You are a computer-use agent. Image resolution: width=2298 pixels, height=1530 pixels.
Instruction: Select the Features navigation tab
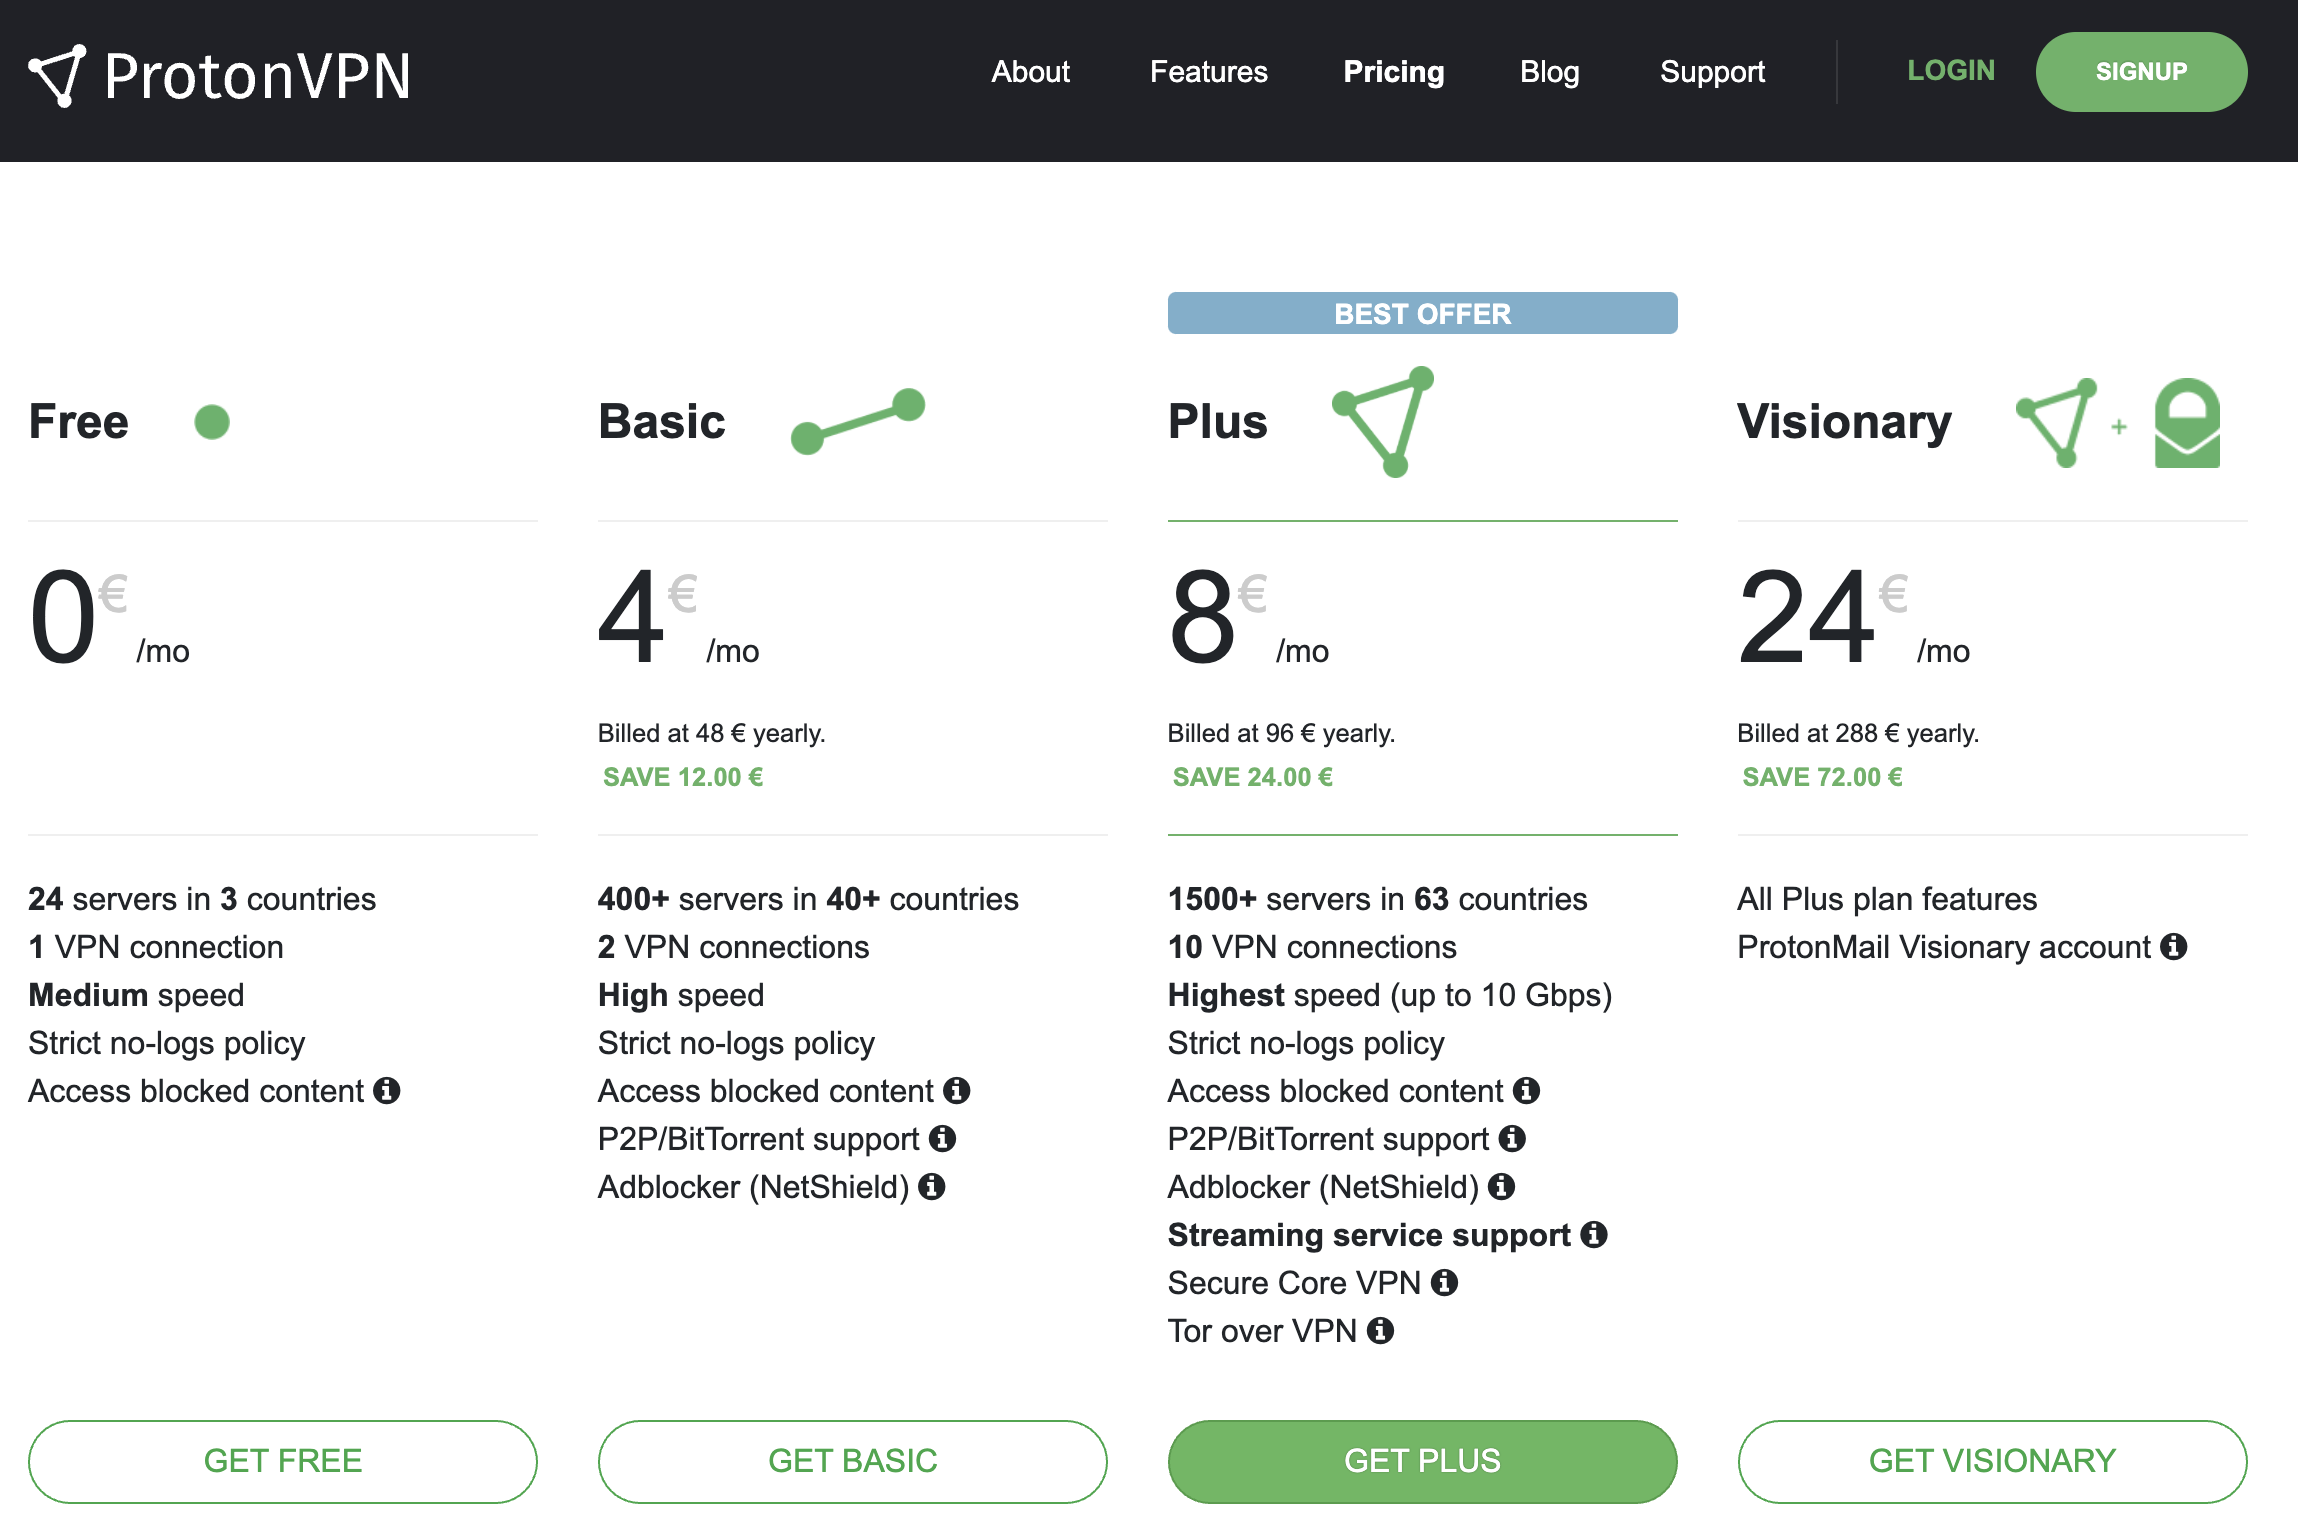click(1209, 72)
